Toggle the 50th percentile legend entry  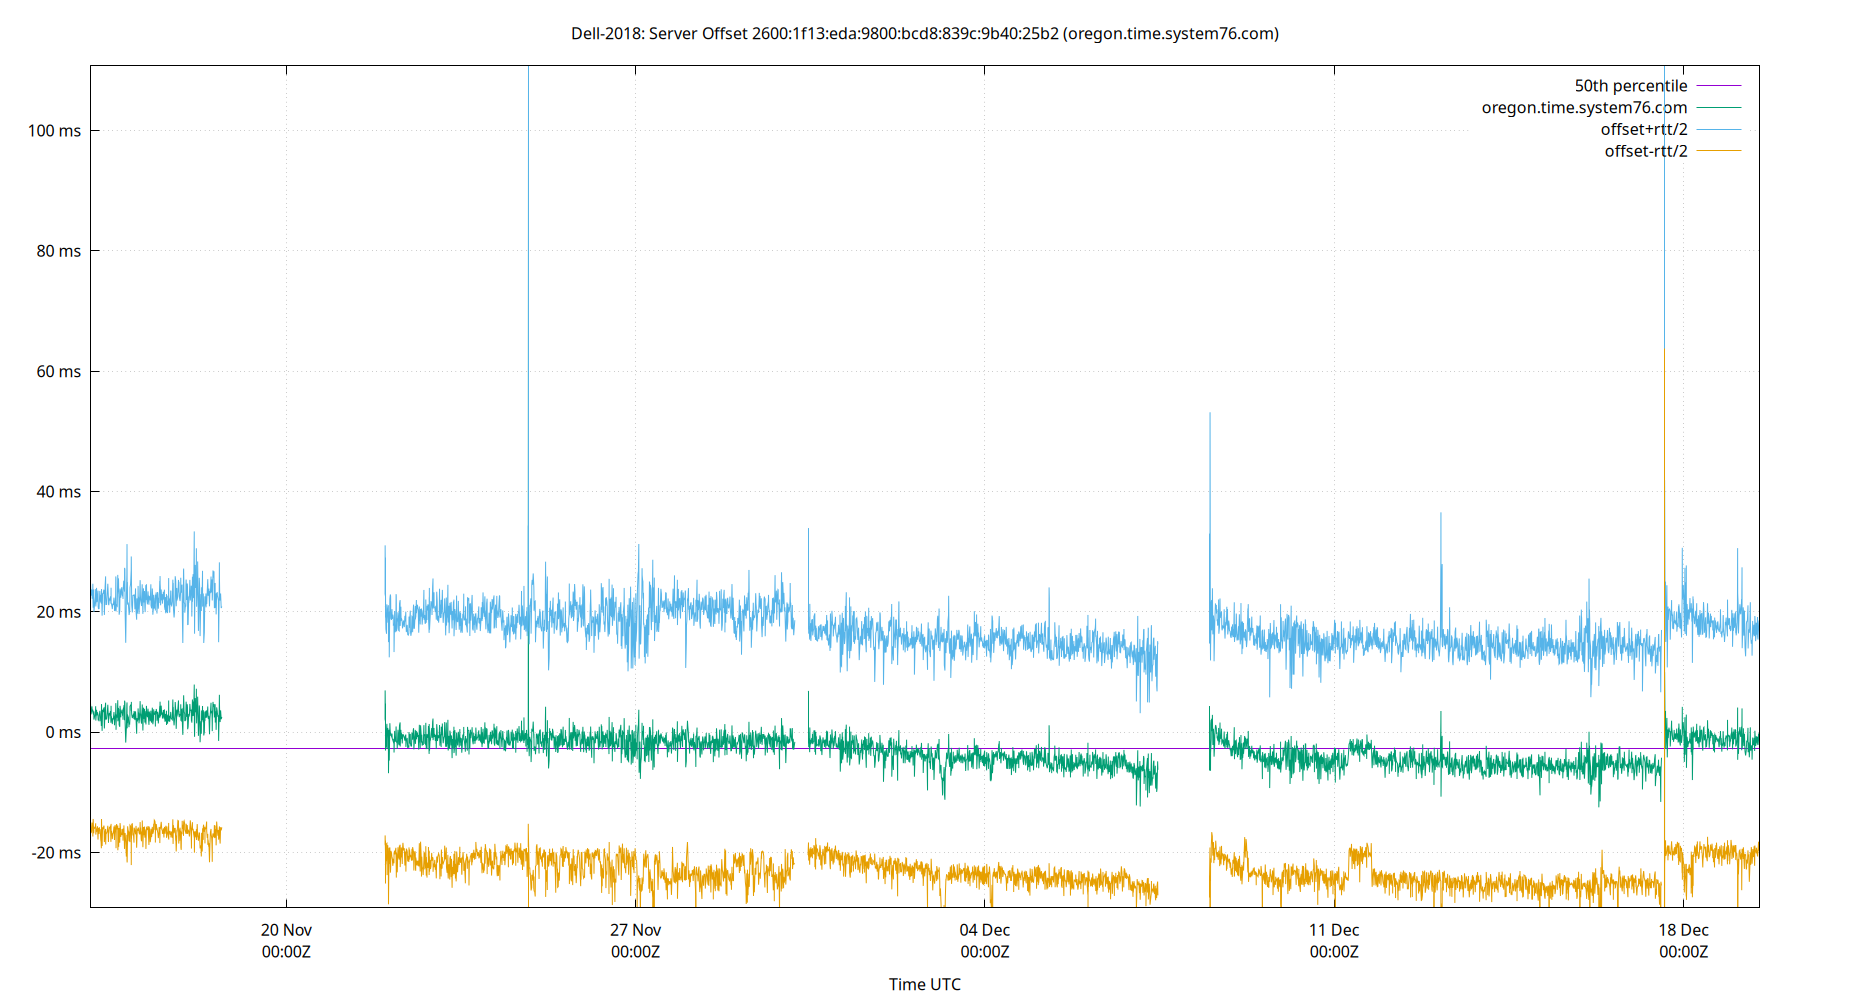(x=1630, y=85)
